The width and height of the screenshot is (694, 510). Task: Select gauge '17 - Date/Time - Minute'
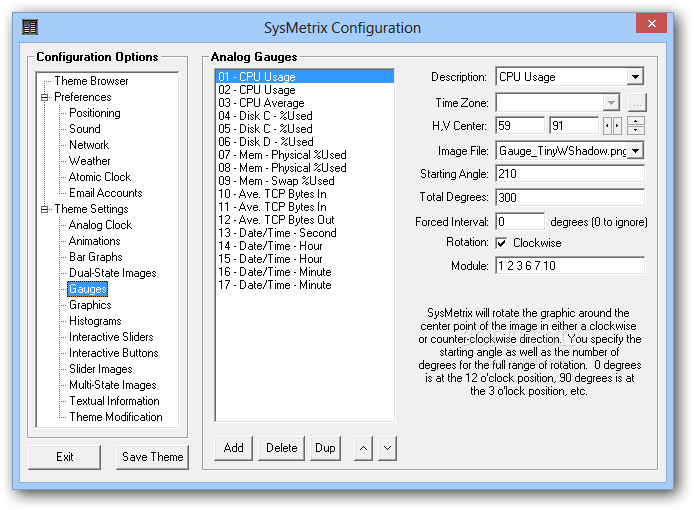pos(305,285)
